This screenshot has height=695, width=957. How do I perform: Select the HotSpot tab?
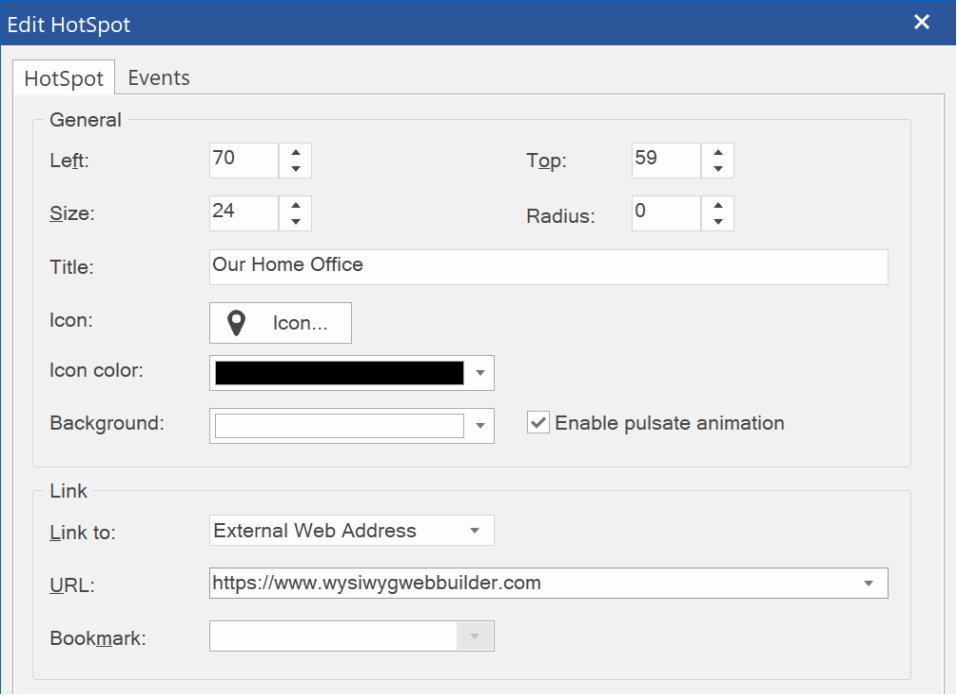(x=64, y=78)
